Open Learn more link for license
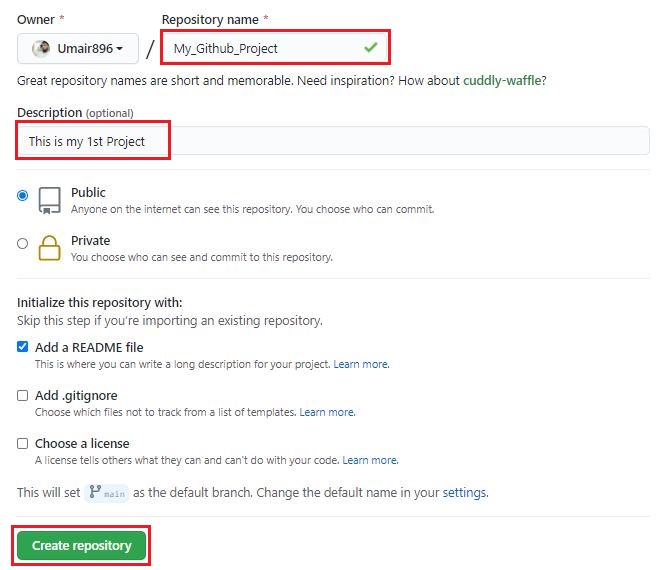Viewport: 663px width, 570px height. coord(369,460)
